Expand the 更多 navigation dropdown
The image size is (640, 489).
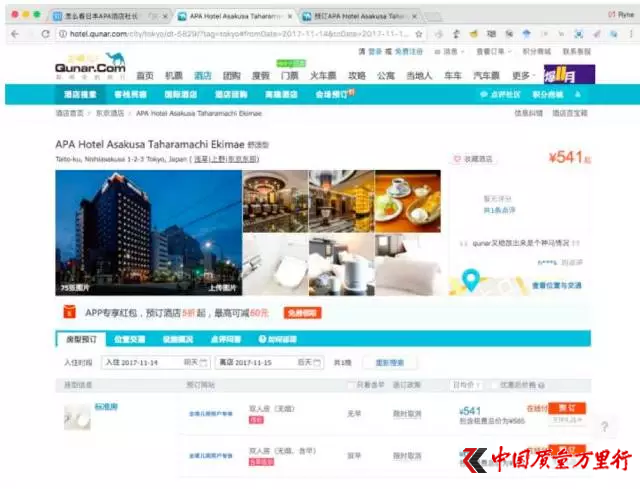pyautogui.click(x=523, y=76)
